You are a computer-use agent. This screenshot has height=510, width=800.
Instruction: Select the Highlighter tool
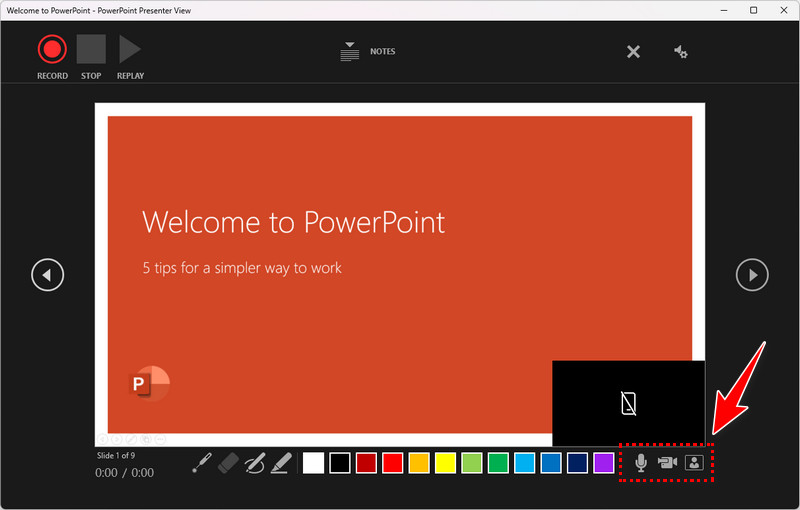pyautogui.click(x=281, y=463)
